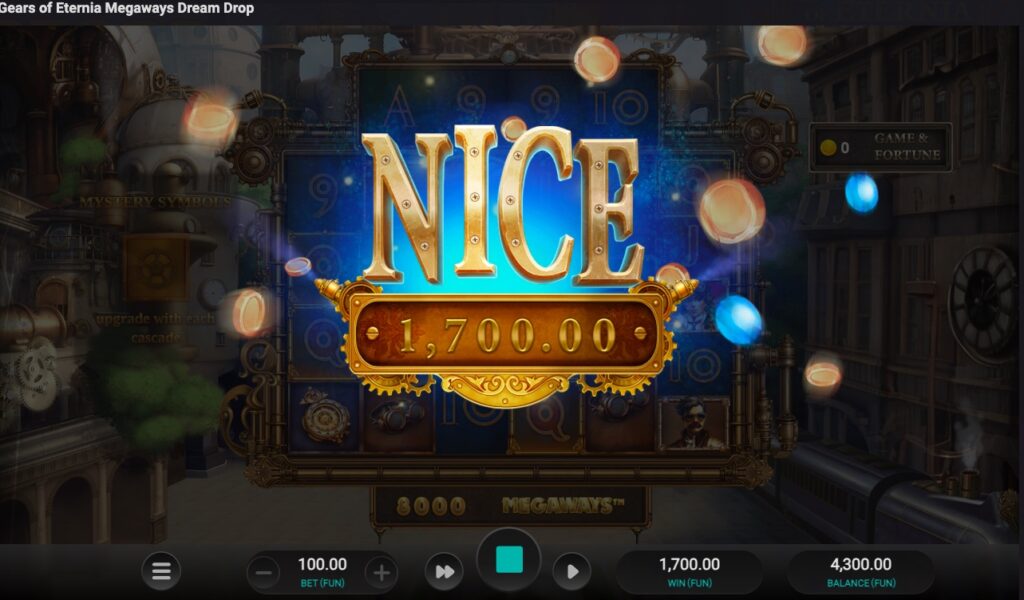1024x600 pixels.
Task: Toggle the turbo fast-forward button
Action: 444,572
